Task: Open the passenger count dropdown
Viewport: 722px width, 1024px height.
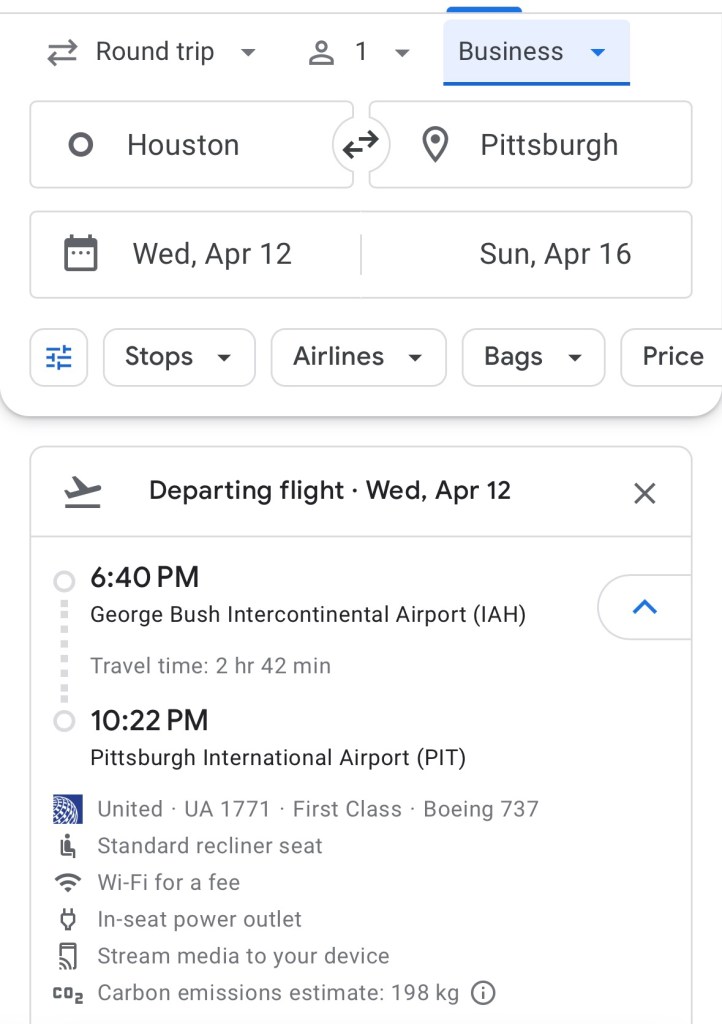Action: coord(359,53)
